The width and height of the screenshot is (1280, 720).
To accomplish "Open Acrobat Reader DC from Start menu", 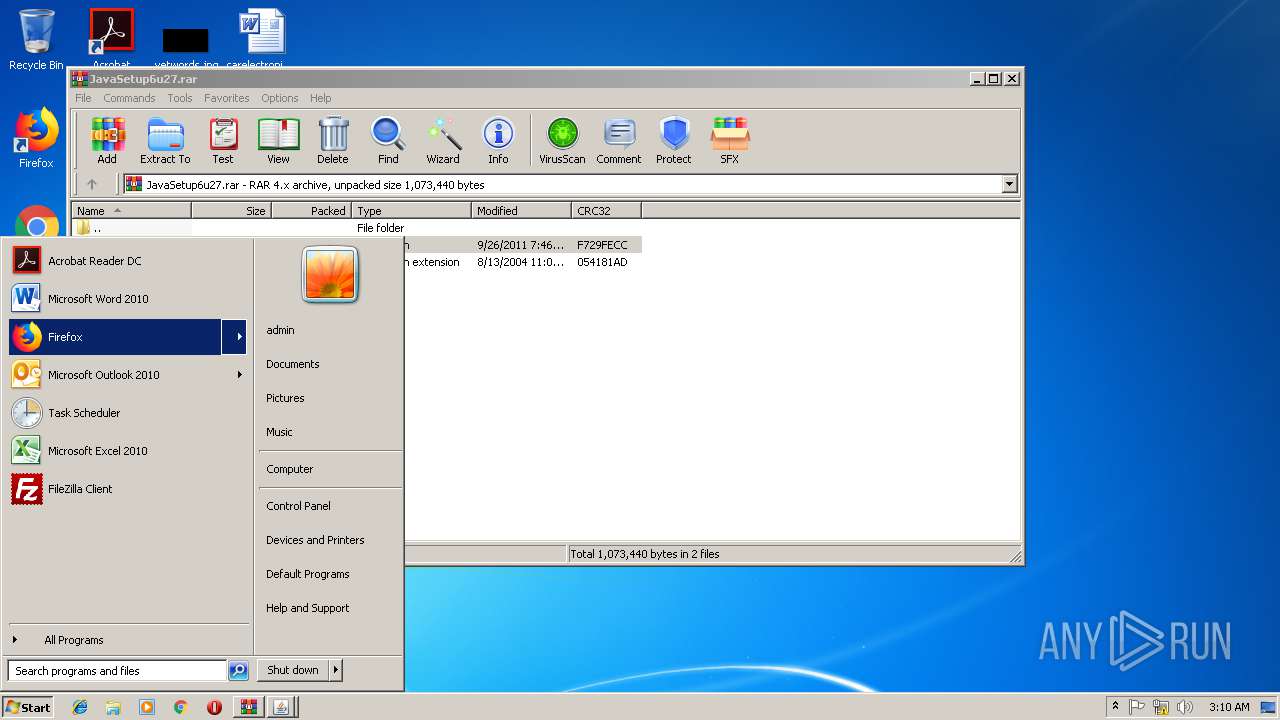I will pyautogui.click(x=128, y=261).
